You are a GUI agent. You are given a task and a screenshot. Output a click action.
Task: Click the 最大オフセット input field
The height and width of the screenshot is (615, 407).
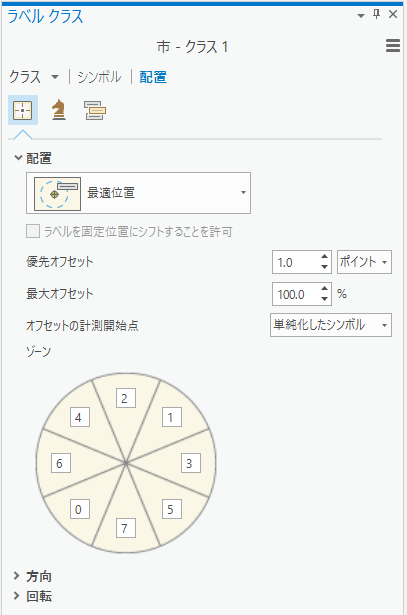click(296, 294)
